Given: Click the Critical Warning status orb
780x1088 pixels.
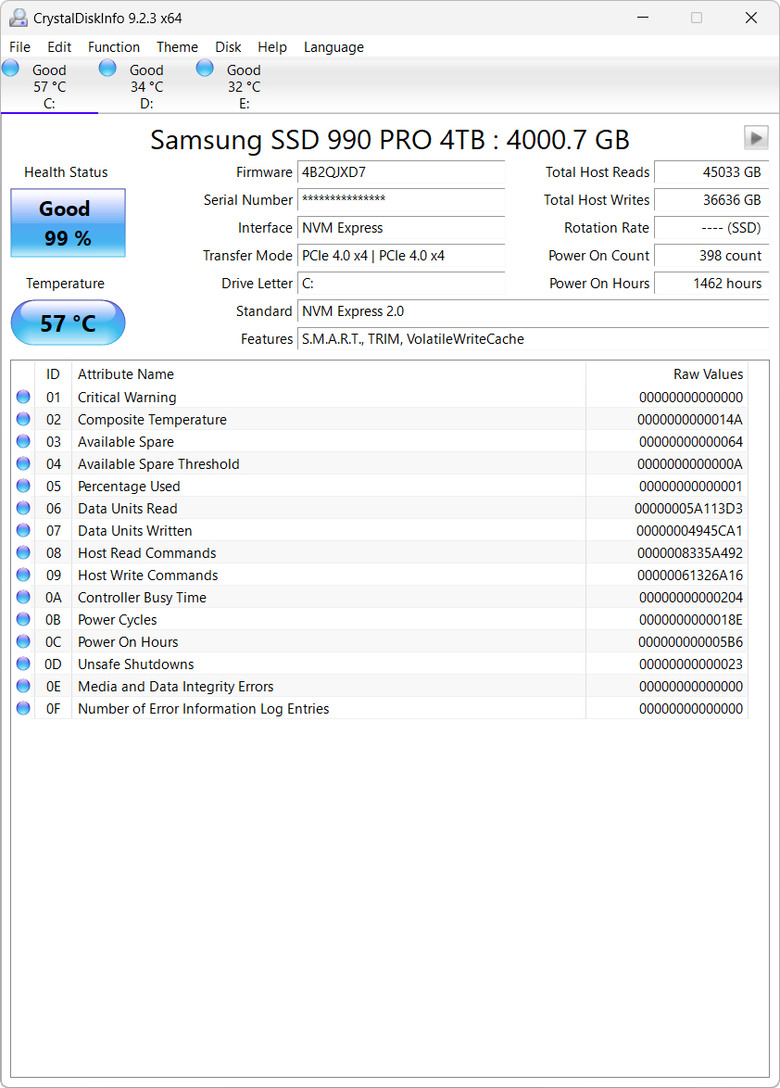Looking at the screenshot, I should tap(24, 397).
